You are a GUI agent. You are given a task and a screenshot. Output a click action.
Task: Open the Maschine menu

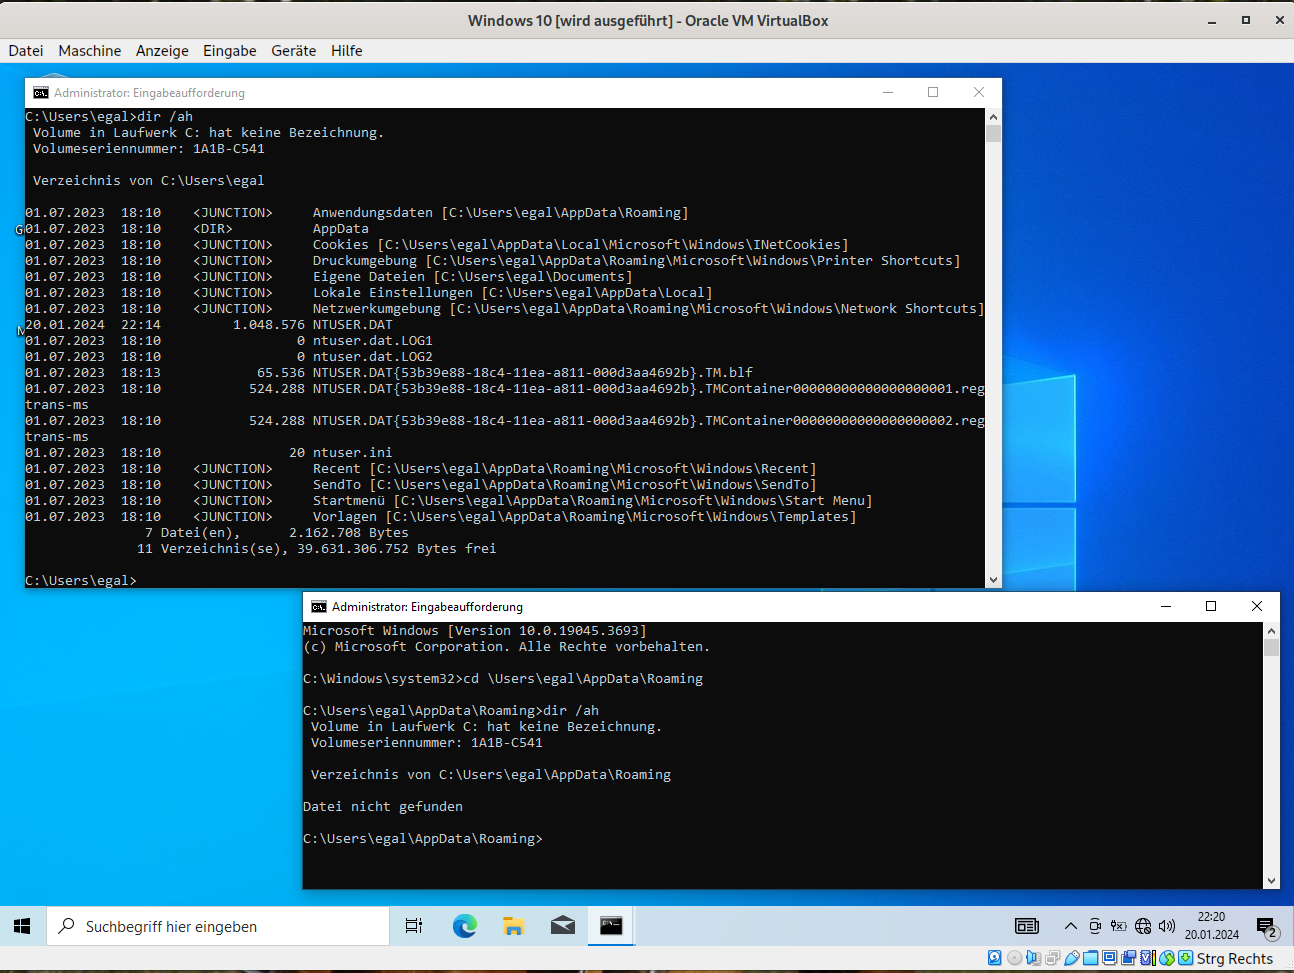(89, 50)
